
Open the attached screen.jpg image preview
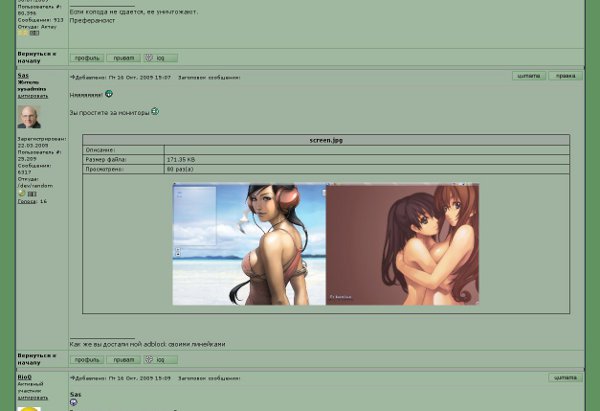pos(326,244)
